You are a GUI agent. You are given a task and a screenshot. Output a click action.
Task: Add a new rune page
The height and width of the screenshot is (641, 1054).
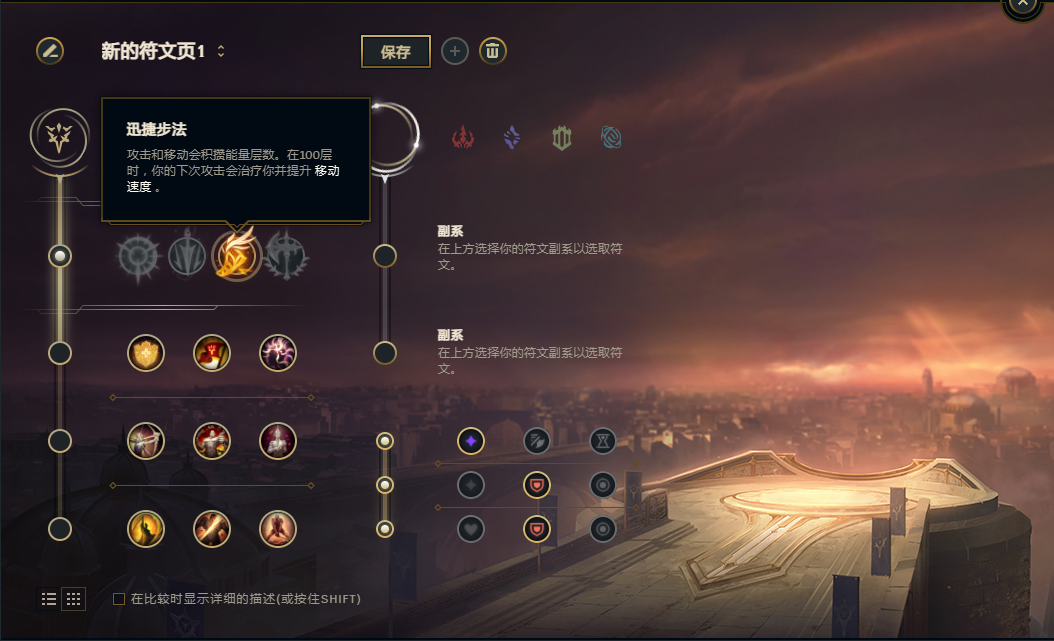[x=455, y=51]
